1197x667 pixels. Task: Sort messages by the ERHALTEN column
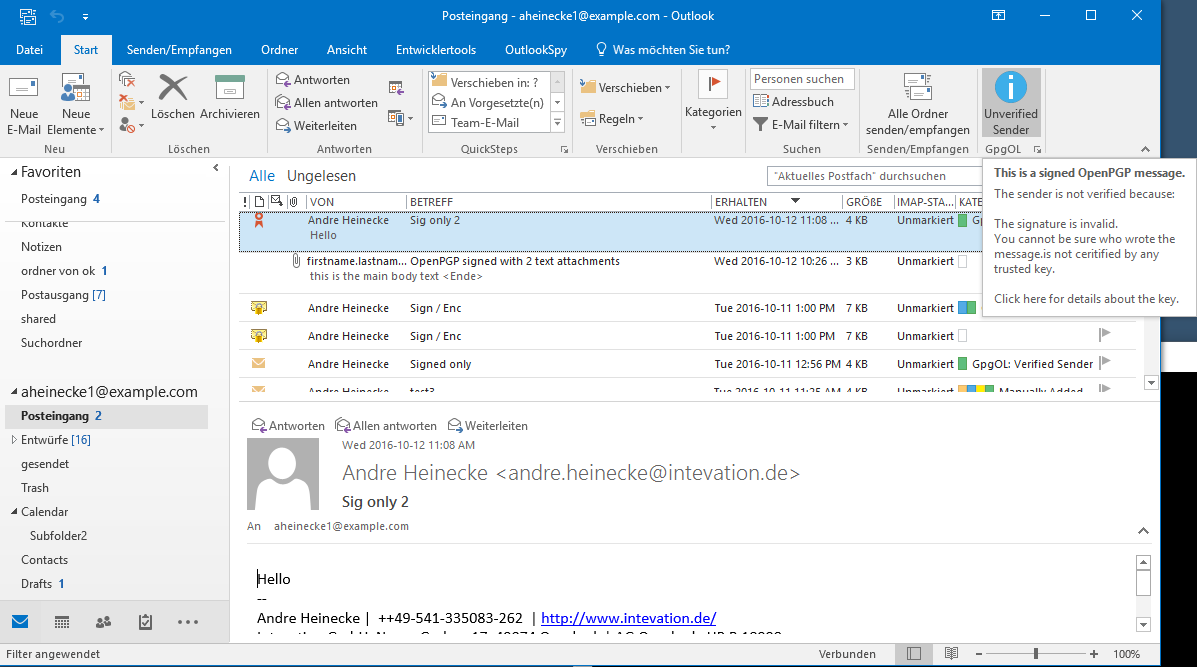(776, 201)
